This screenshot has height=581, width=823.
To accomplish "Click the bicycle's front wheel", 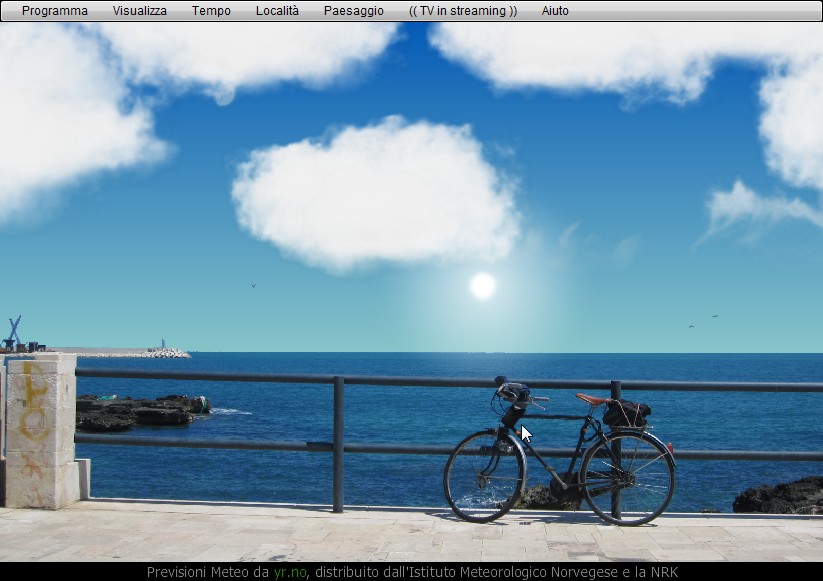I will (x=484, y=476).
